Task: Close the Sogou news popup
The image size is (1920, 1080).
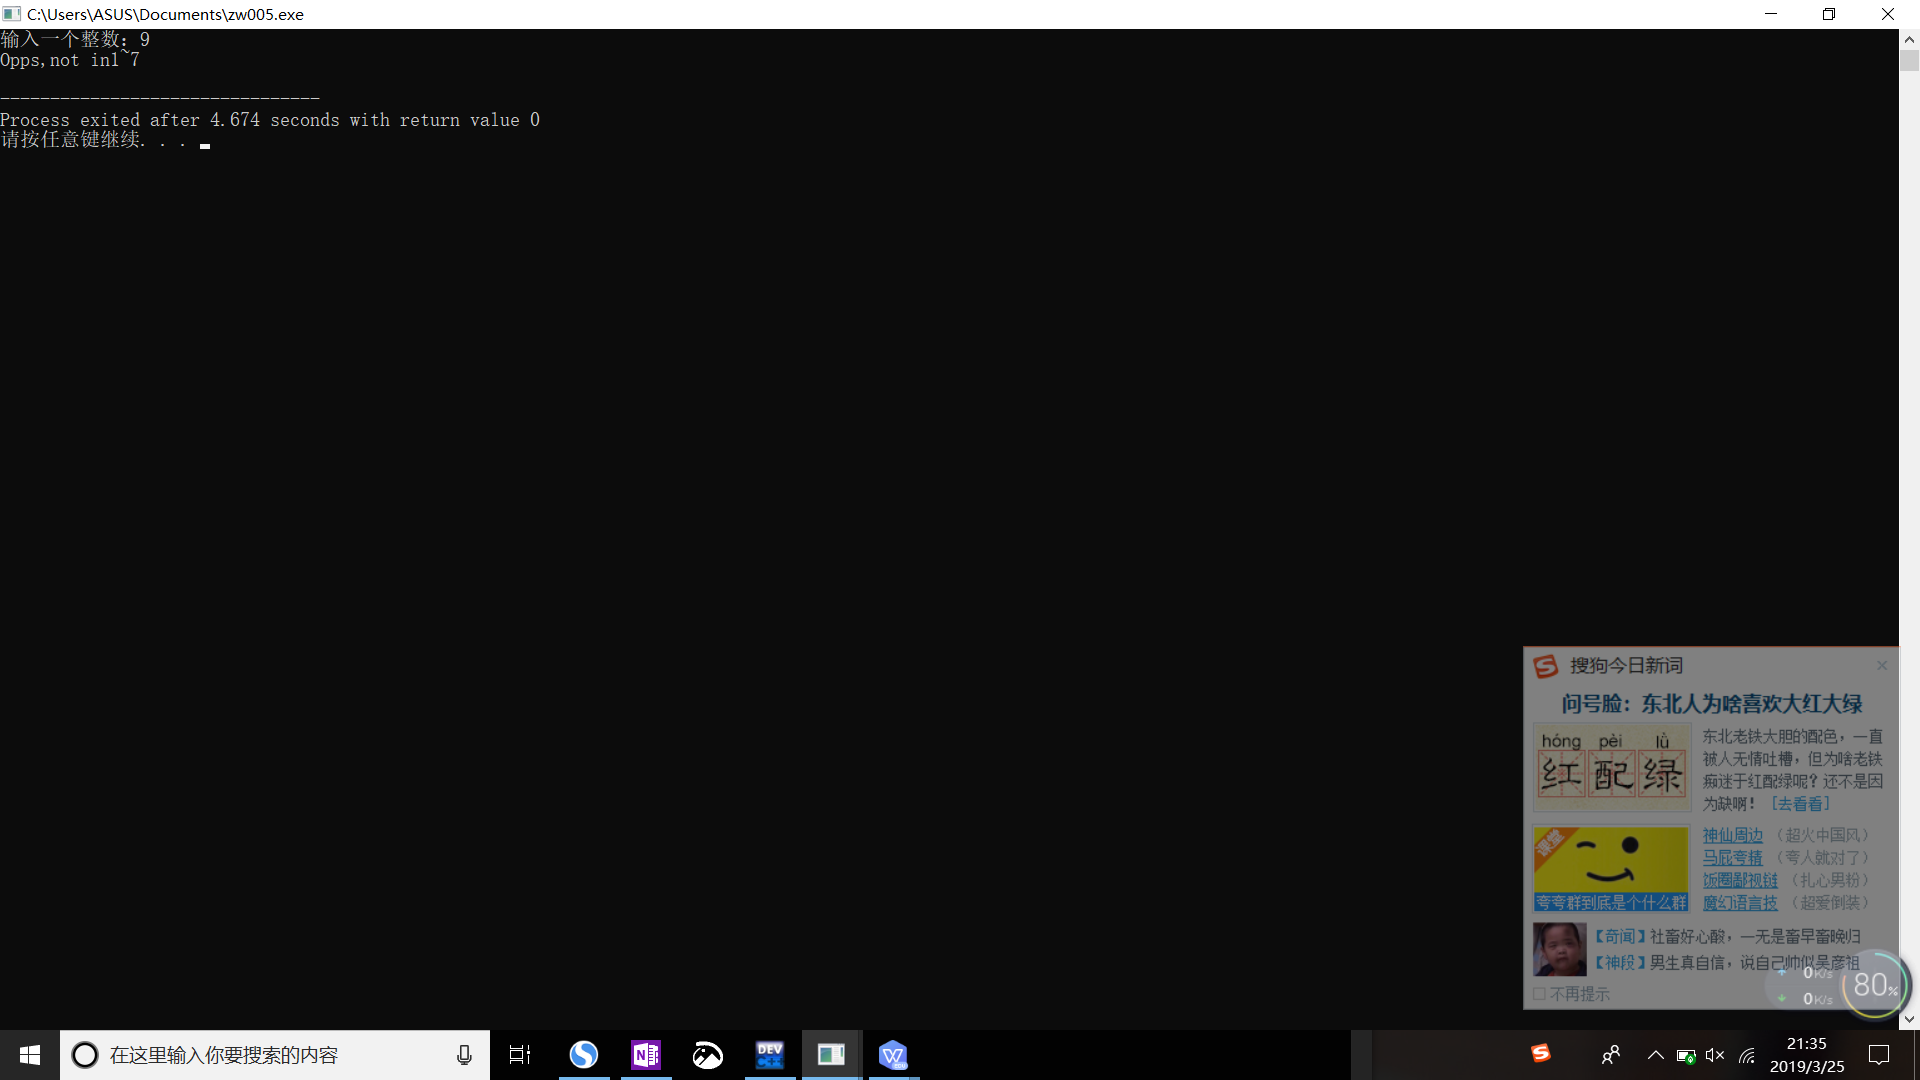Action: (x=1882, y=665)
